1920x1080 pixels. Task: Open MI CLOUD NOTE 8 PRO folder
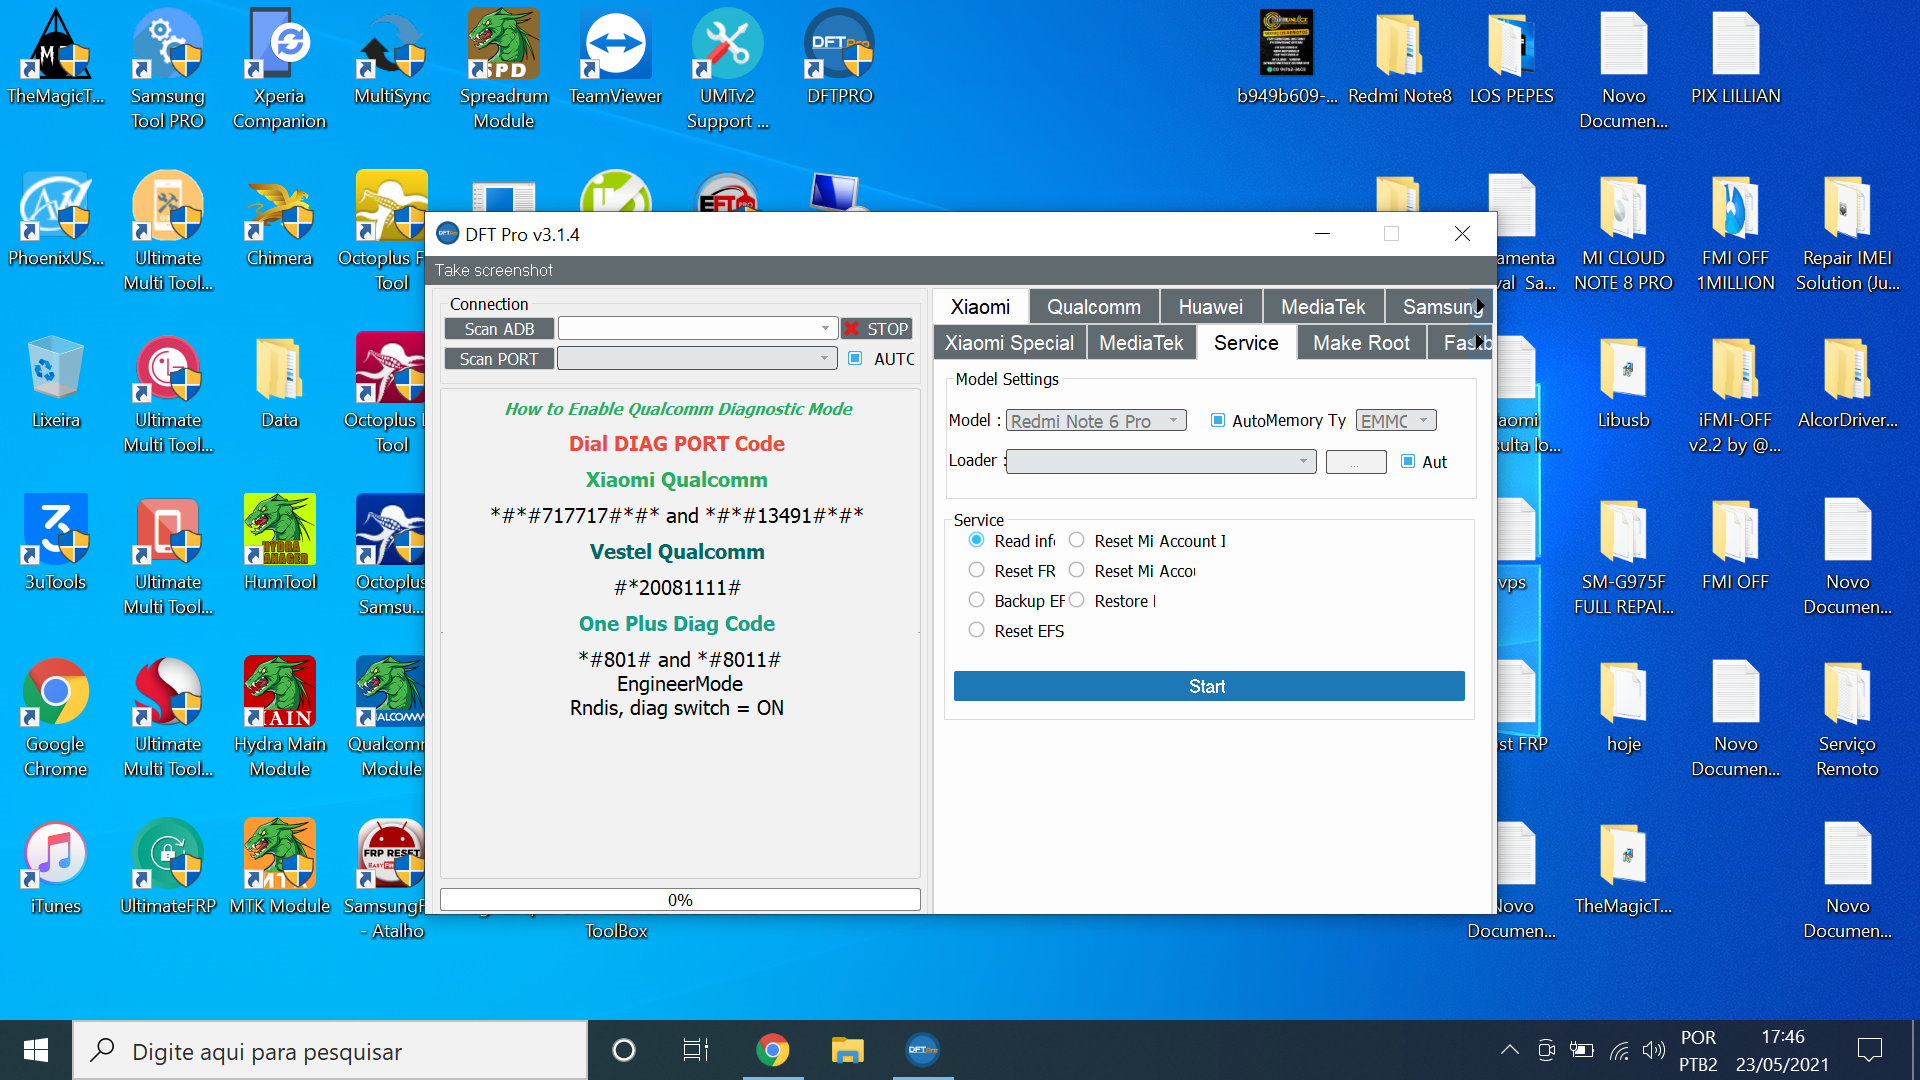(1624, 232)
